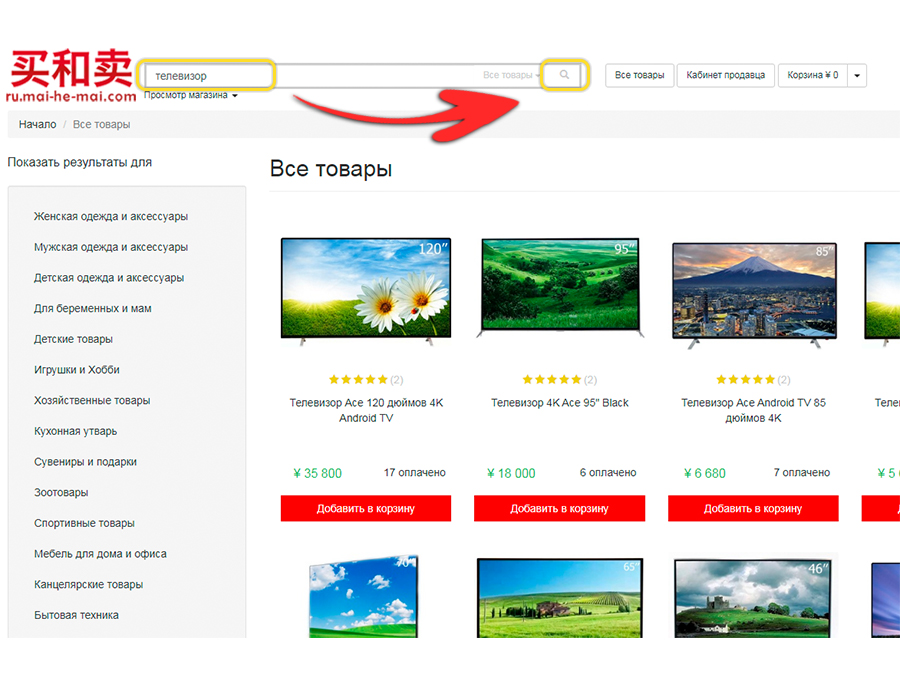Open Канцелярские товары category

pyautogui.click(x=88, y=585)
